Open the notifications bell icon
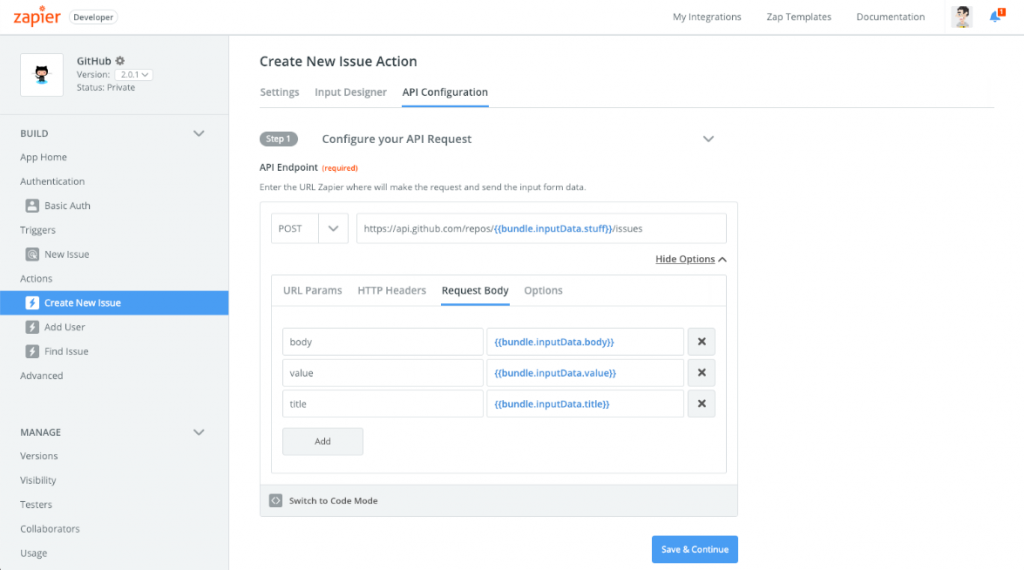 click(x=996, y=16)
